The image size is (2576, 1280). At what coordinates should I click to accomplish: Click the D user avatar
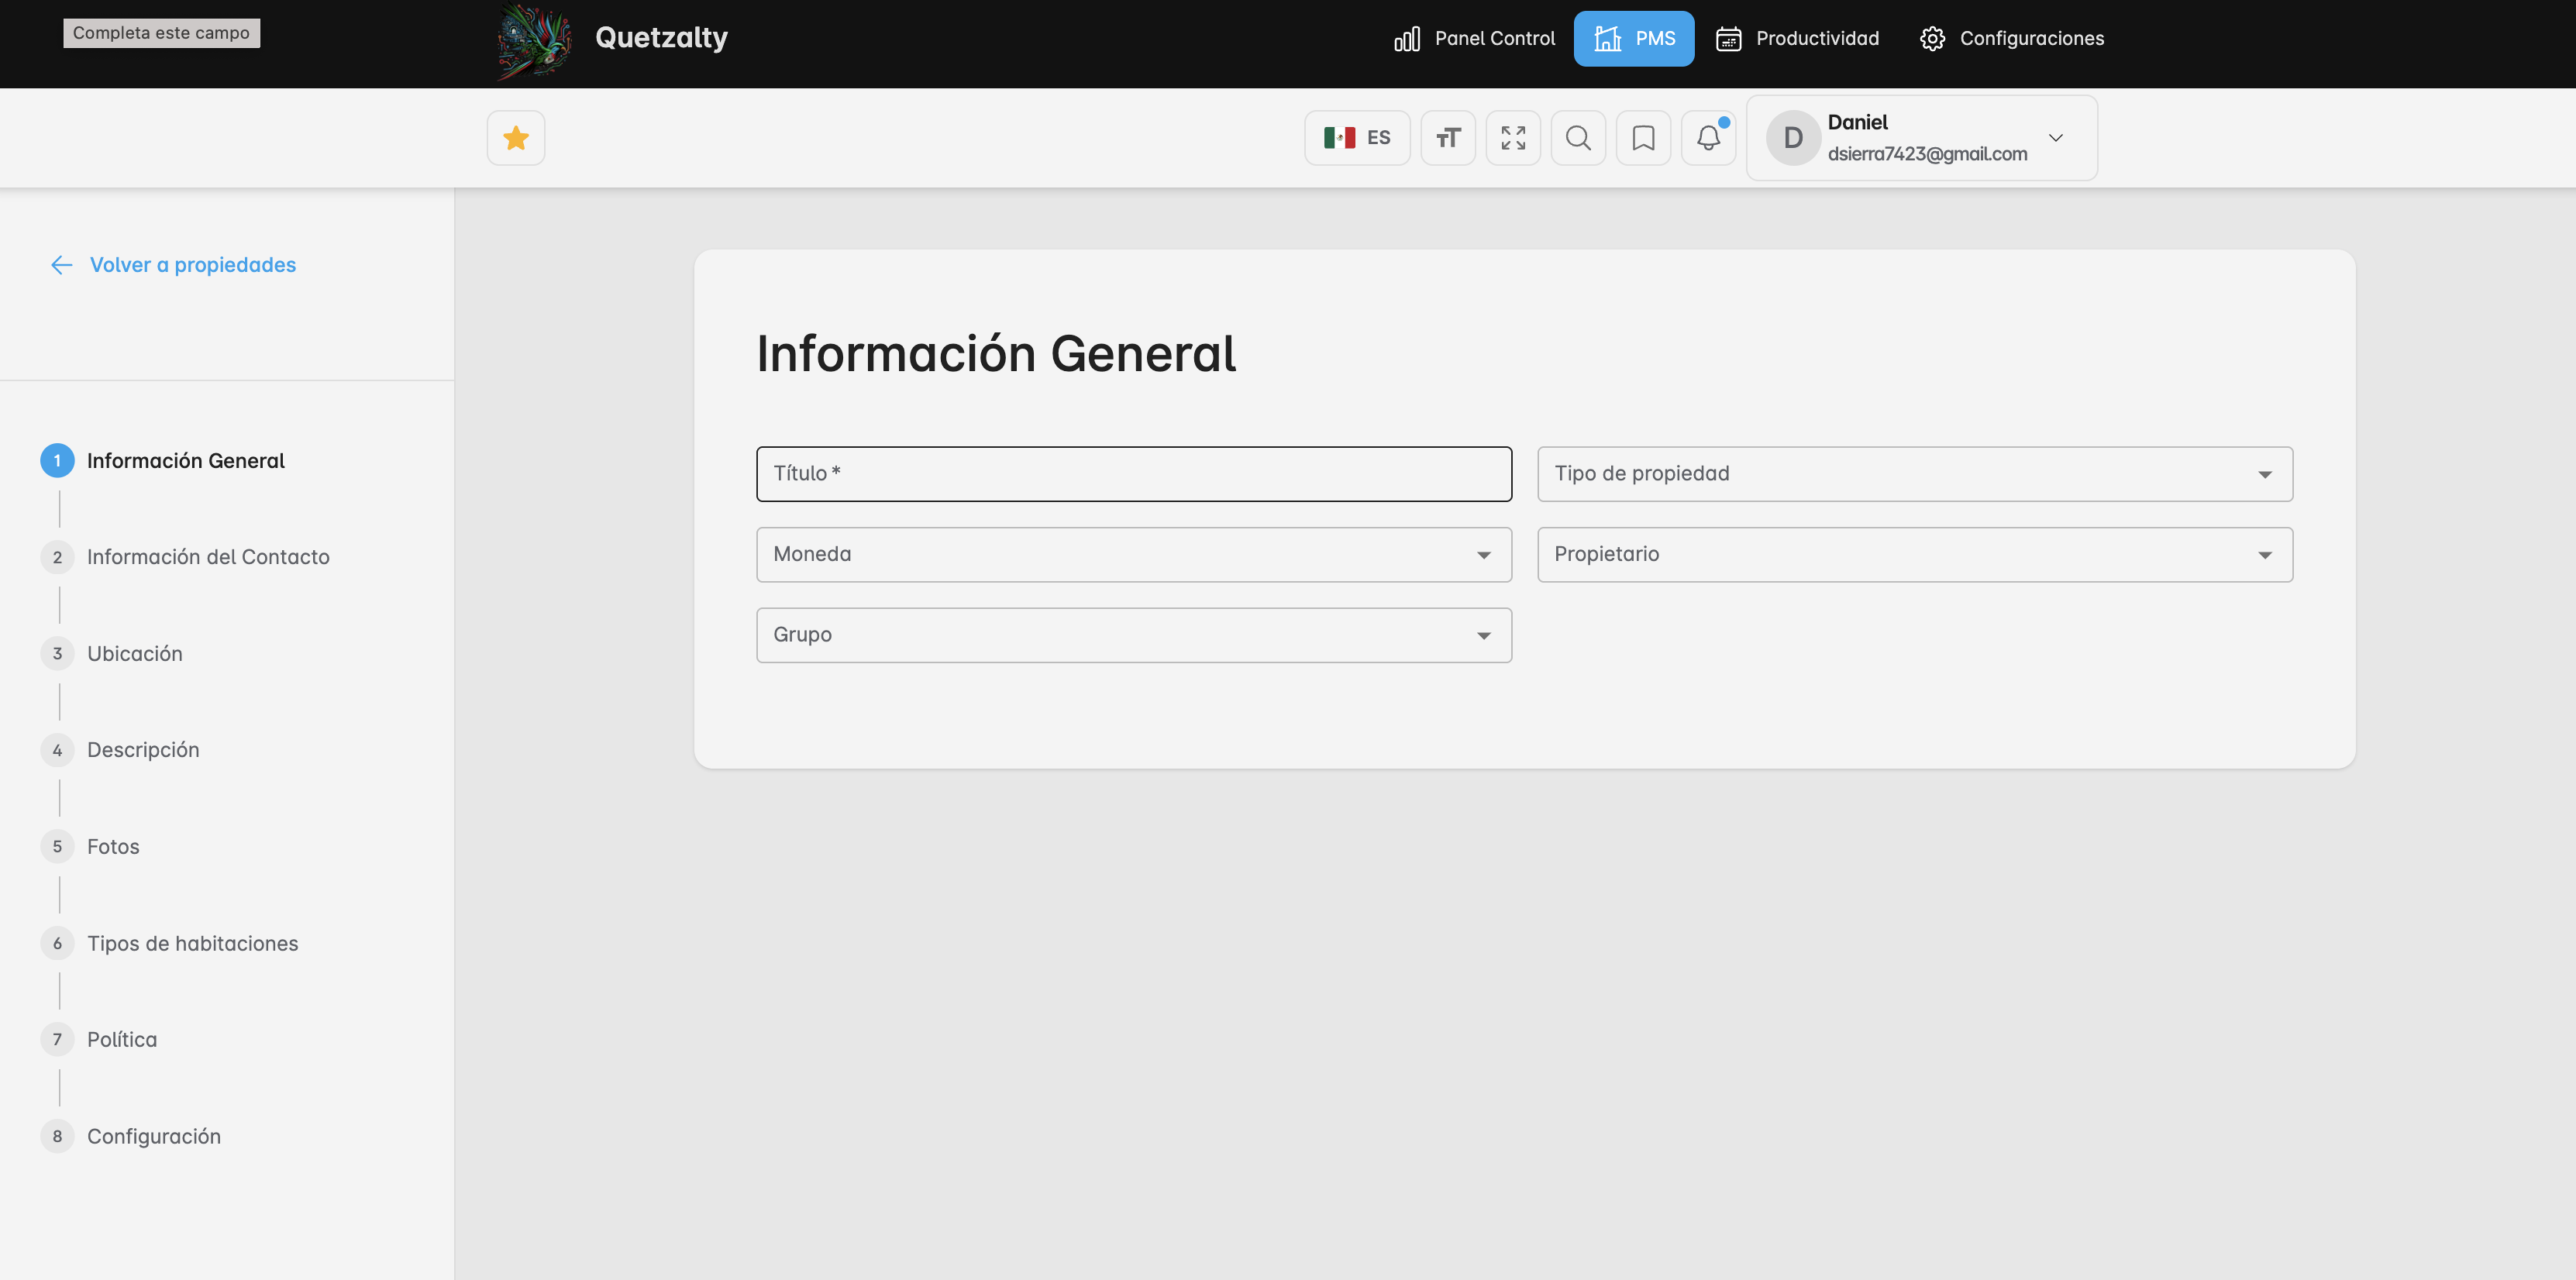pos(1792,138)
